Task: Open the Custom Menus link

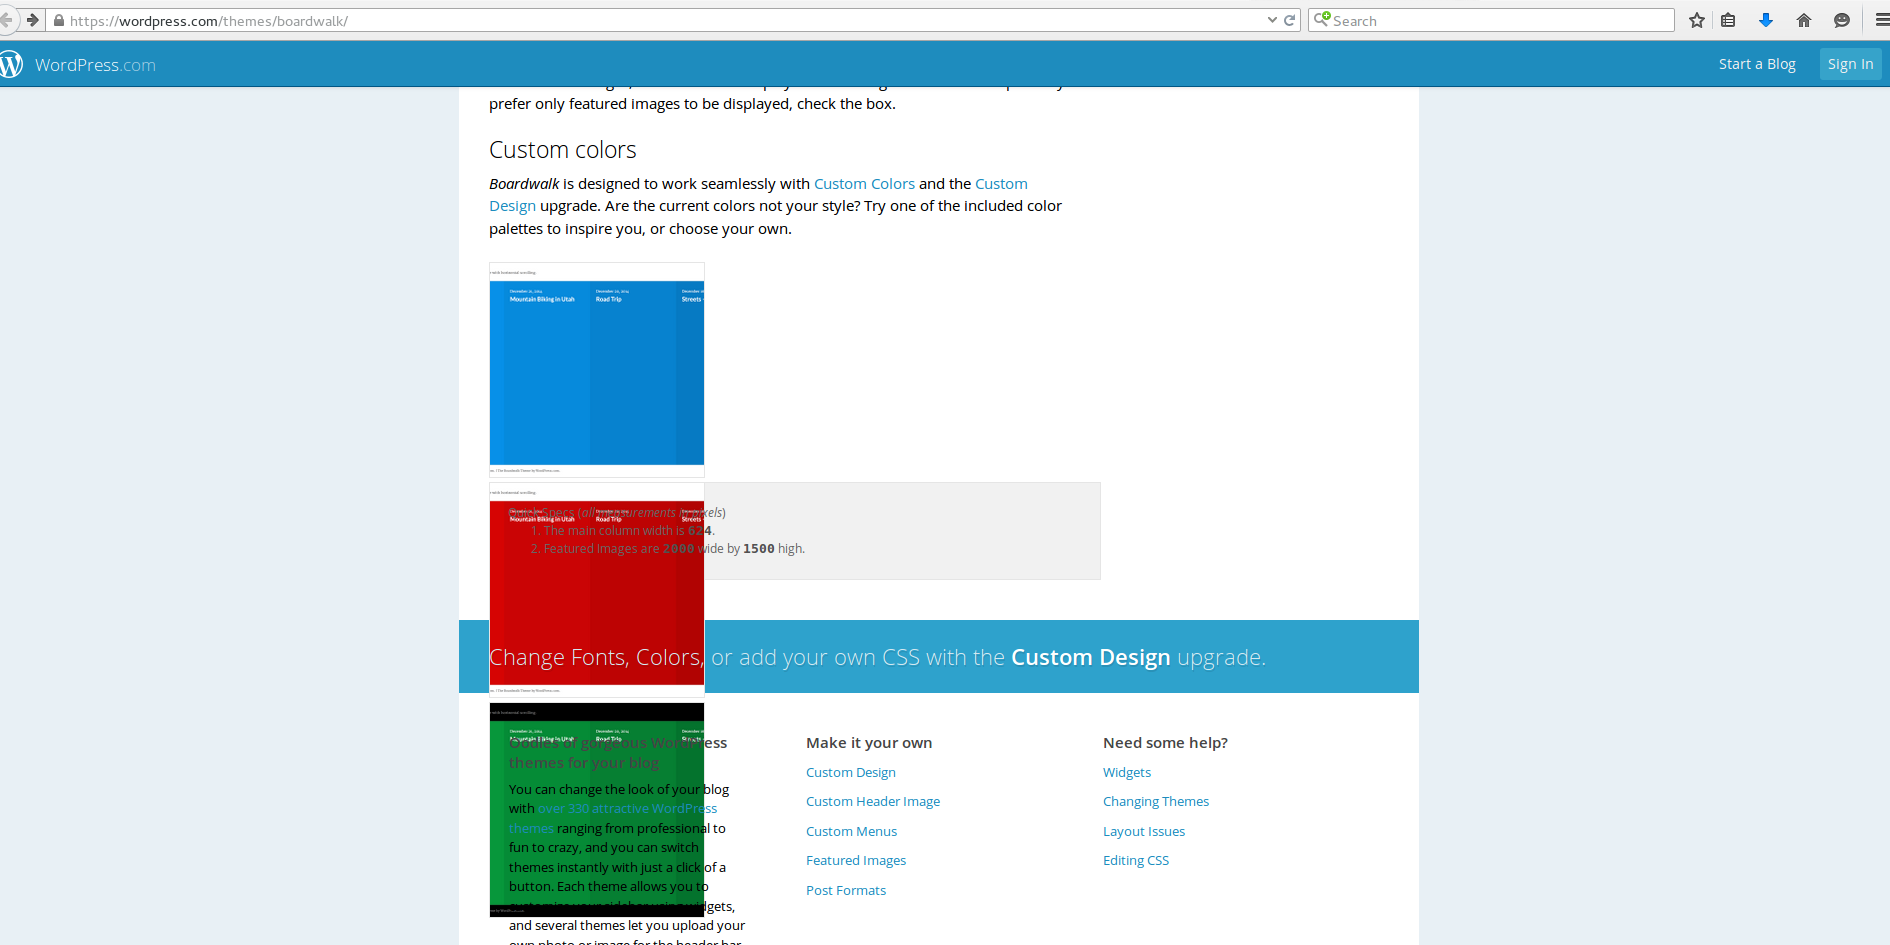Action: coord(851,831)
